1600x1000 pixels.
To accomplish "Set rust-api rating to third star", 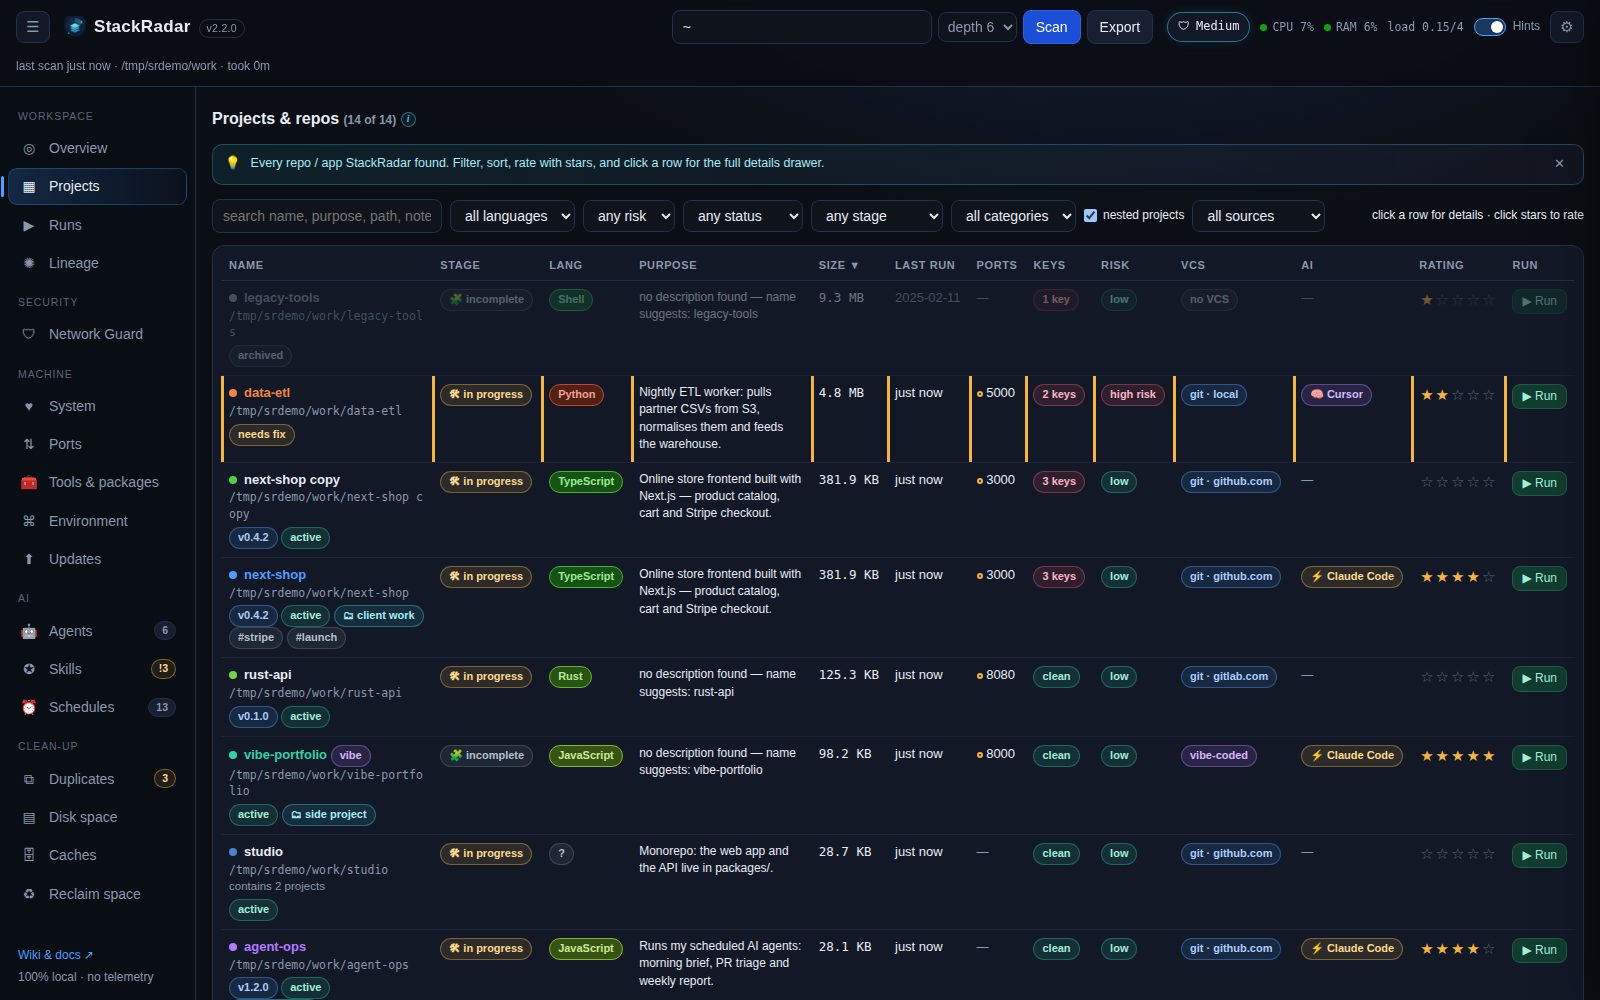I will pyautogui.click(x=1458, y=677).
